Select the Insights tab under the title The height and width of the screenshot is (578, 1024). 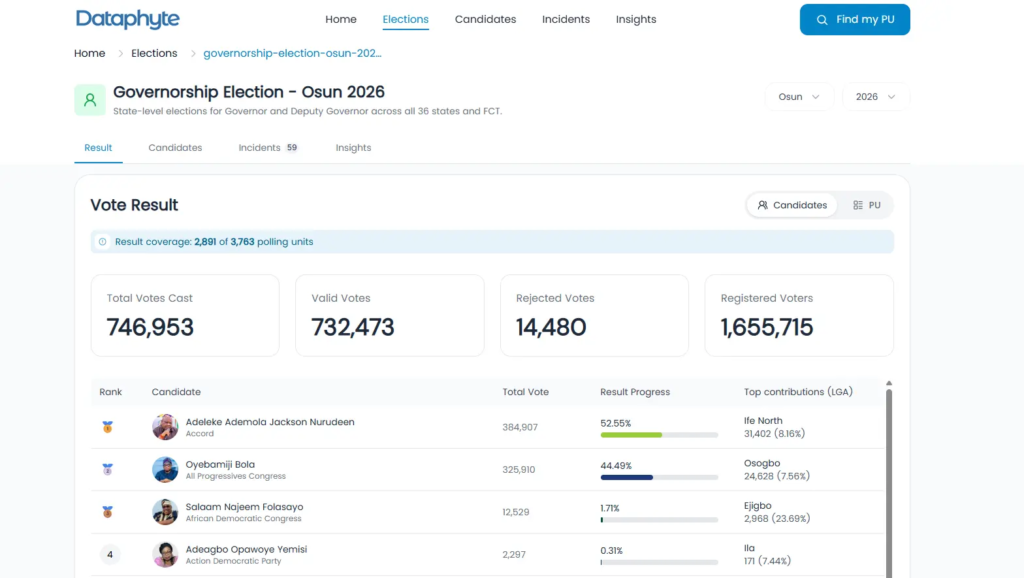353,148
